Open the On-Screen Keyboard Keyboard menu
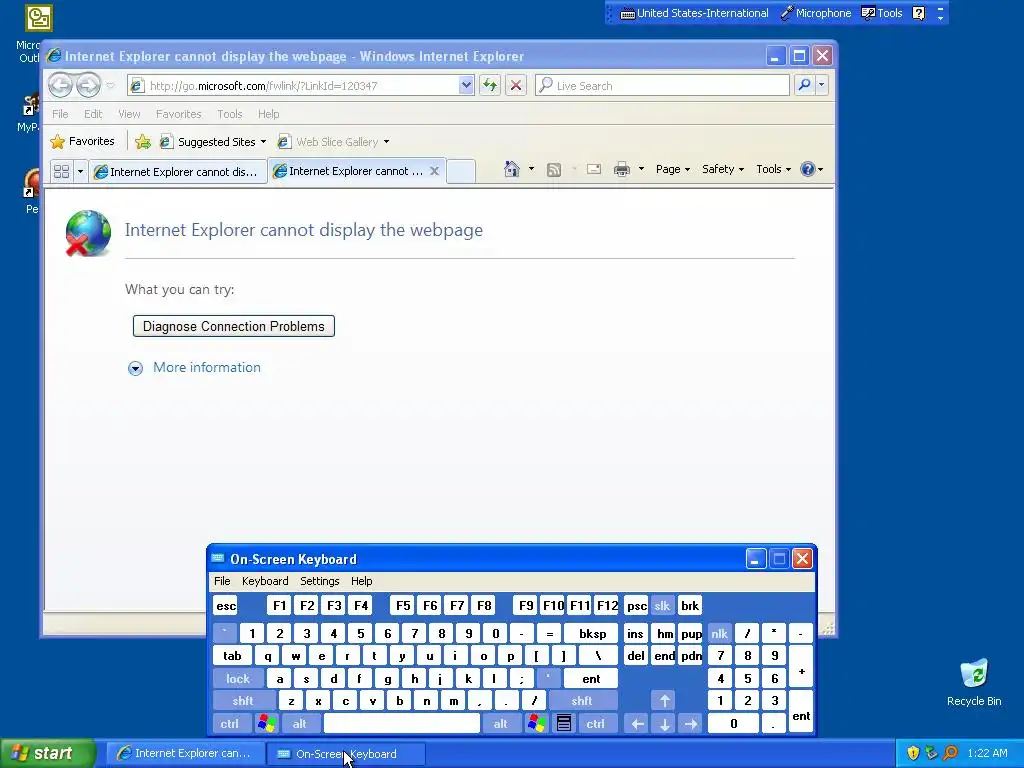 pyautogui.click(x=265, y=581)
